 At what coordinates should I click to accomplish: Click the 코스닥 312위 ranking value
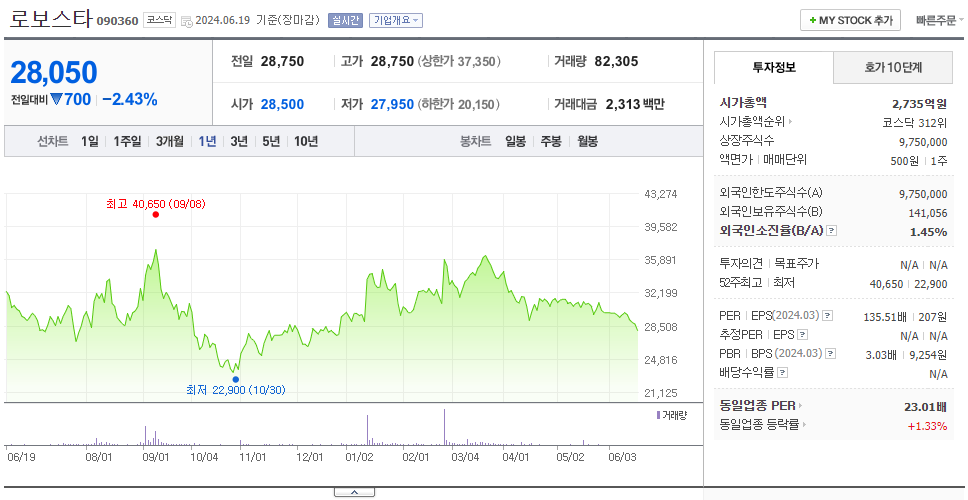(x=915, y=122)
